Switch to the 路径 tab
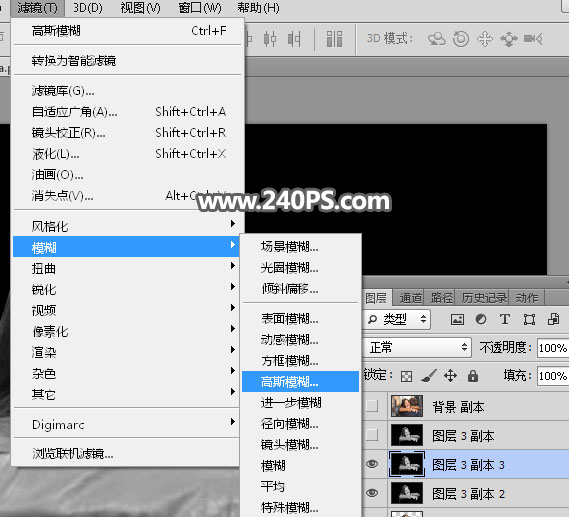 click(441, 298)
